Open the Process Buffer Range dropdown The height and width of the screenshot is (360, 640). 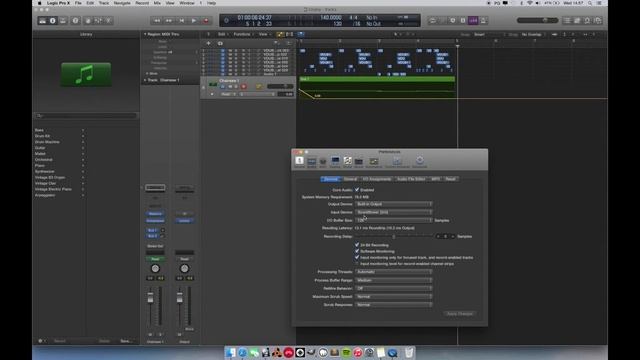tap(393, 280)
